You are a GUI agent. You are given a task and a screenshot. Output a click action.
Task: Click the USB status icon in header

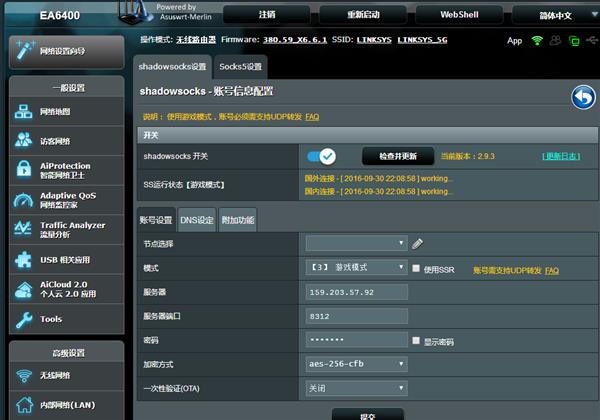pos(592,40)
